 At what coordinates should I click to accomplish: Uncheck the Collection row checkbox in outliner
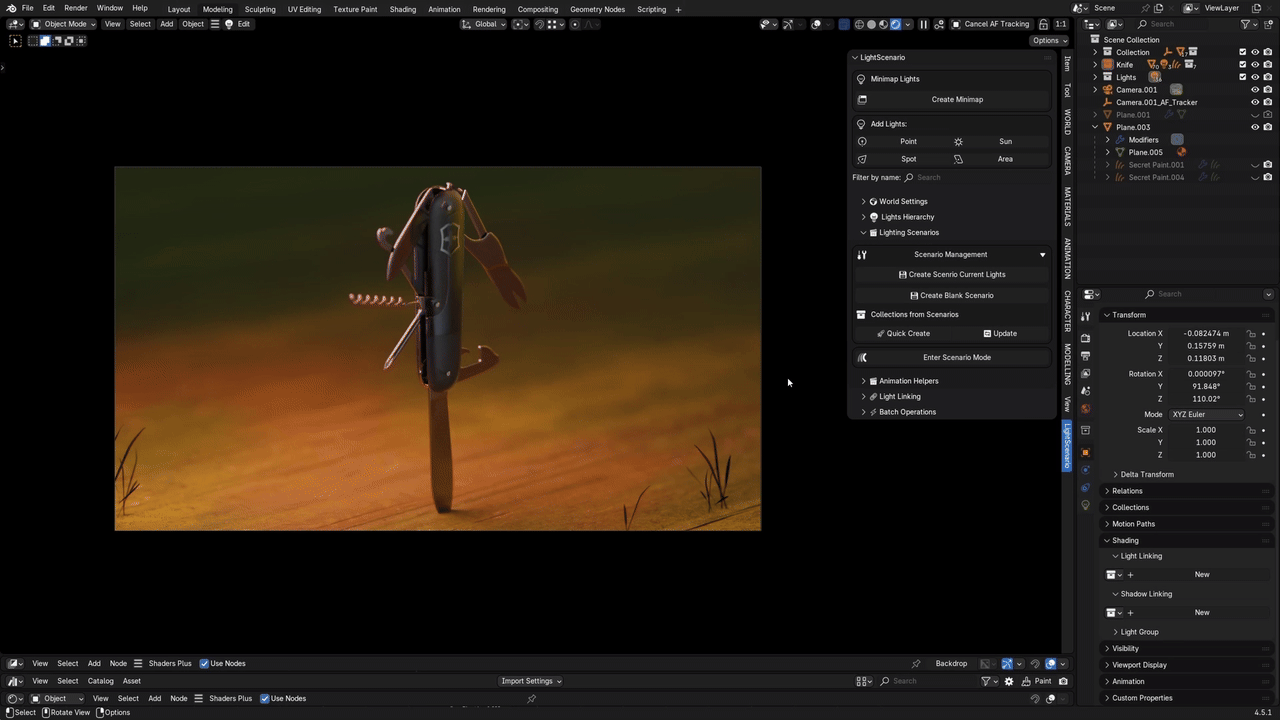click(1243, 52)
